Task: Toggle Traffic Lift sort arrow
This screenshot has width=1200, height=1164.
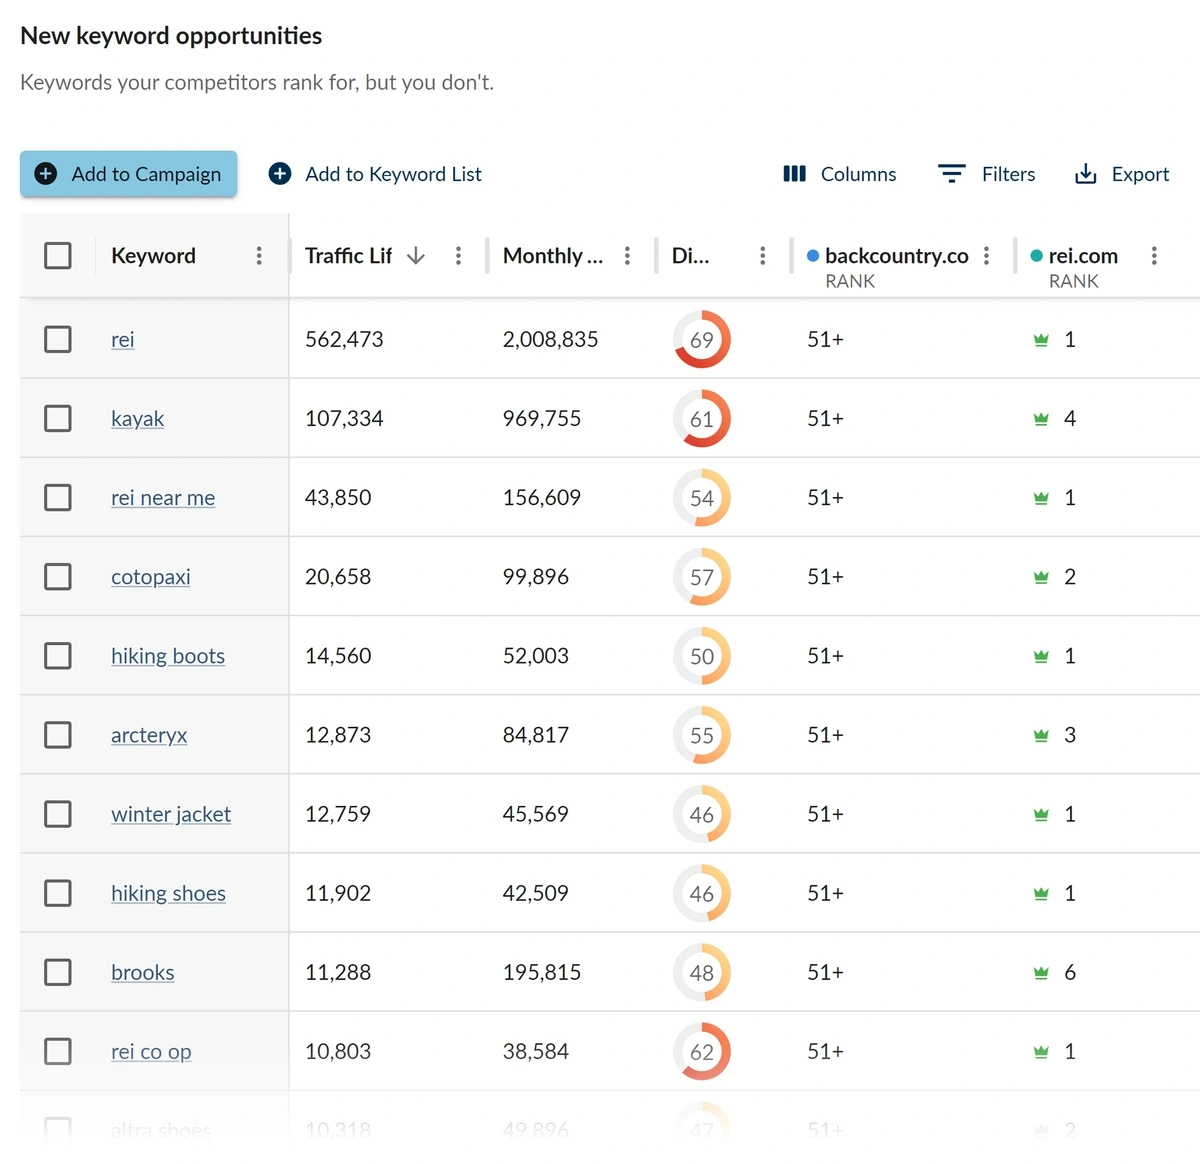Action: coord(416,256)
